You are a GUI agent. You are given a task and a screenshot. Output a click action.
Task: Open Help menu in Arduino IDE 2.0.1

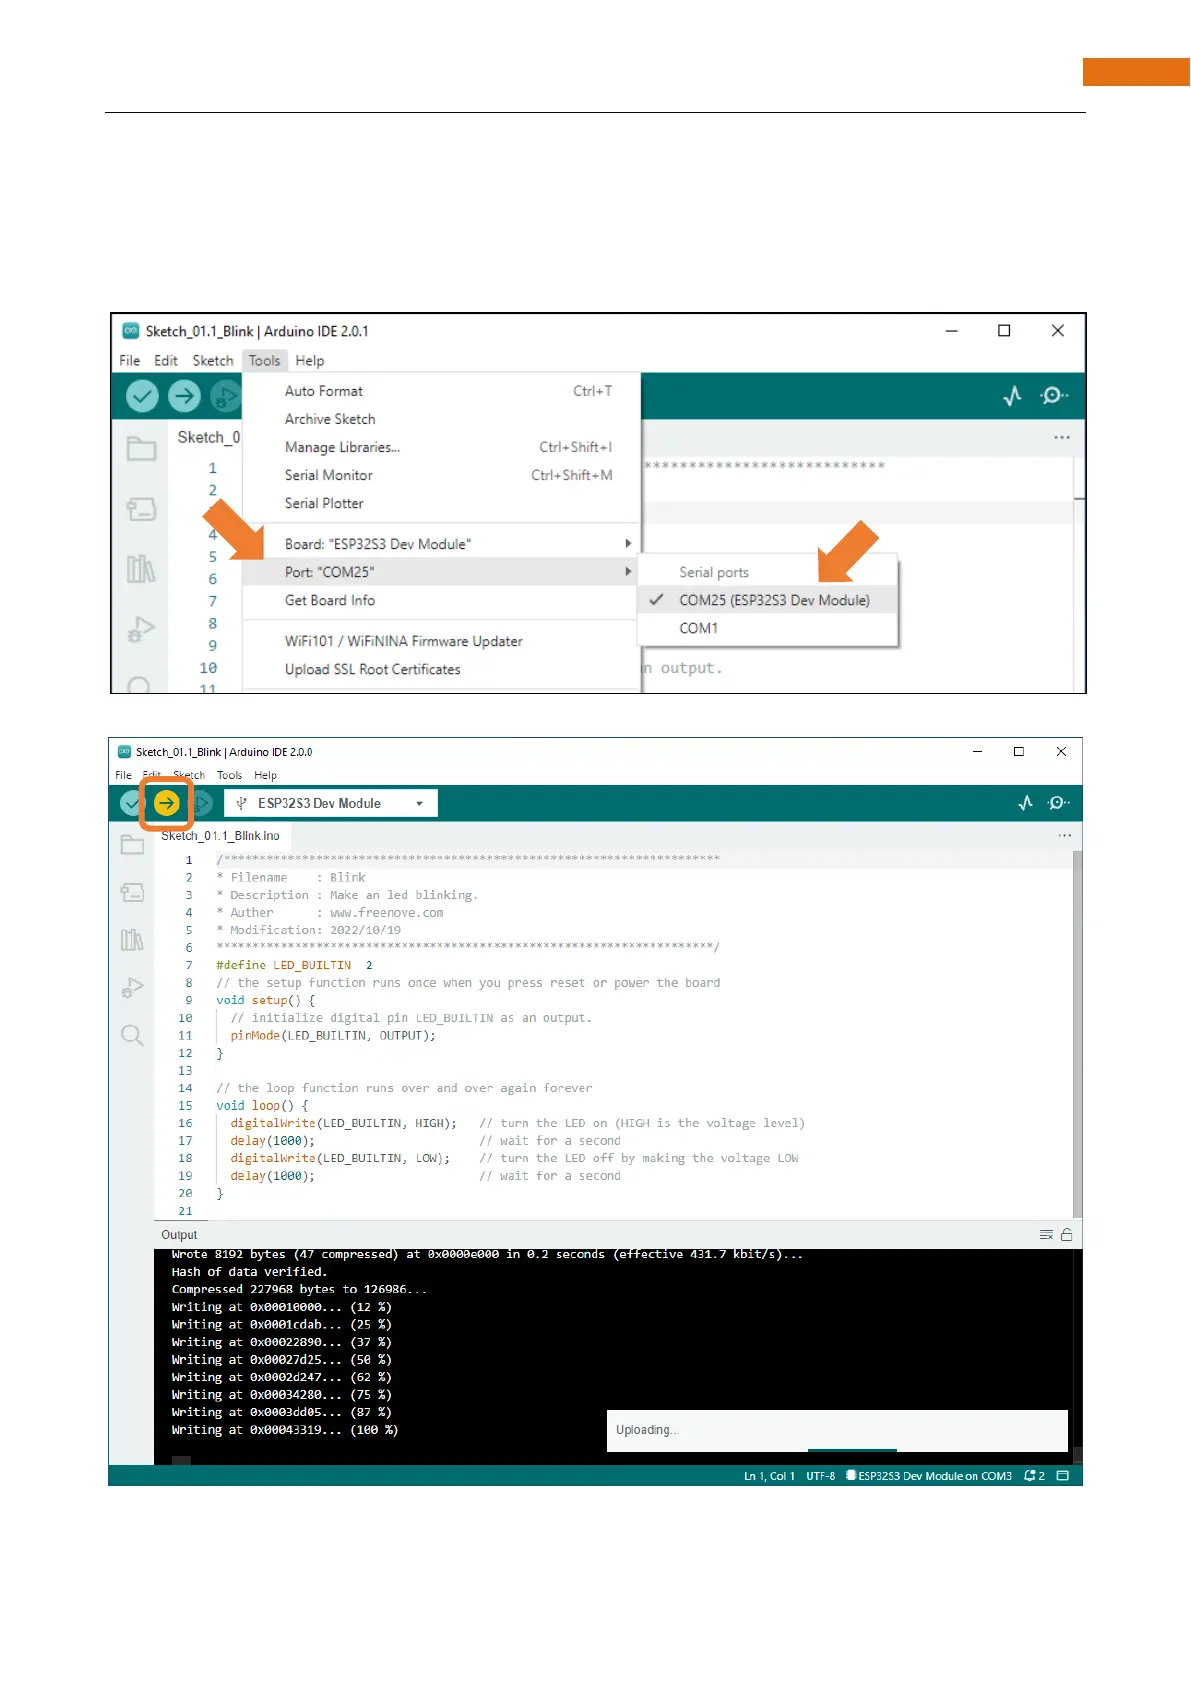(x=310, y=361)
